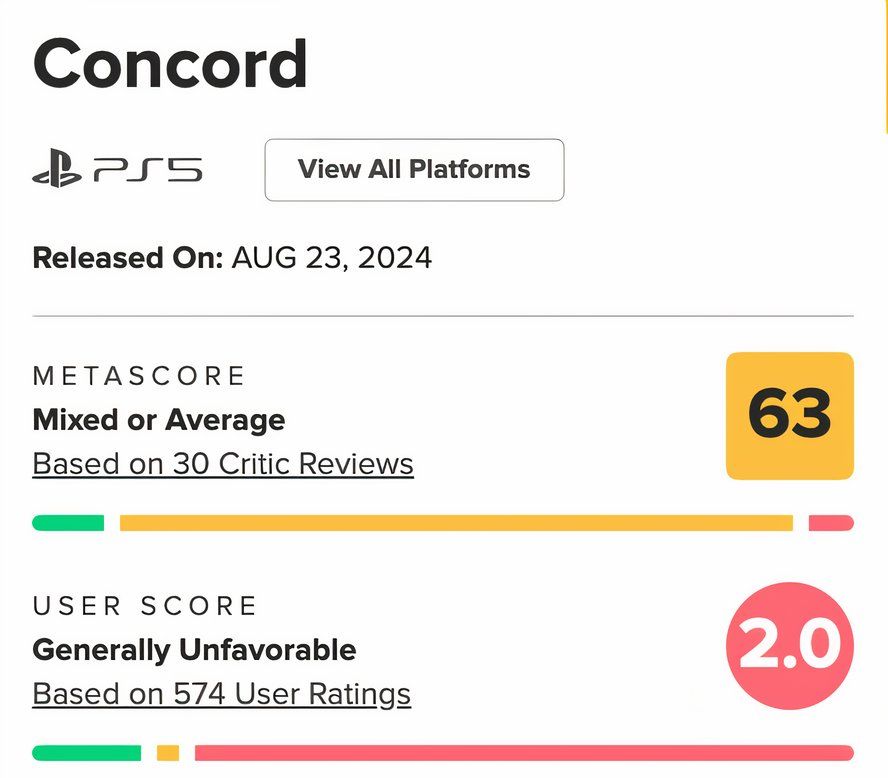Click the METASCORE heading label
888x778 pixels.
tap(139, 376)
